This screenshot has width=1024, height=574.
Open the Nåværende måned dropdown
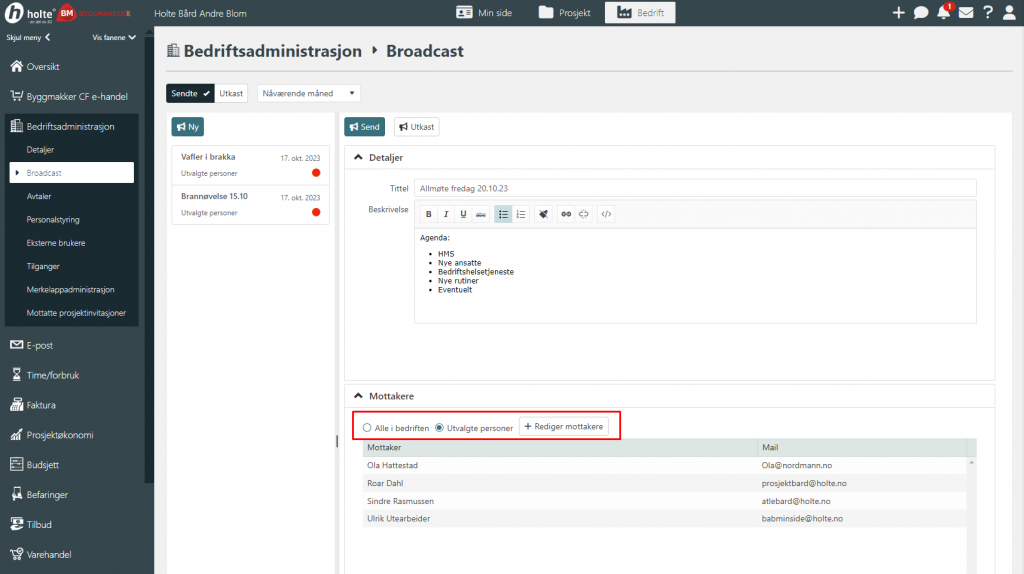pyautogui.click(x=308, y=93)
